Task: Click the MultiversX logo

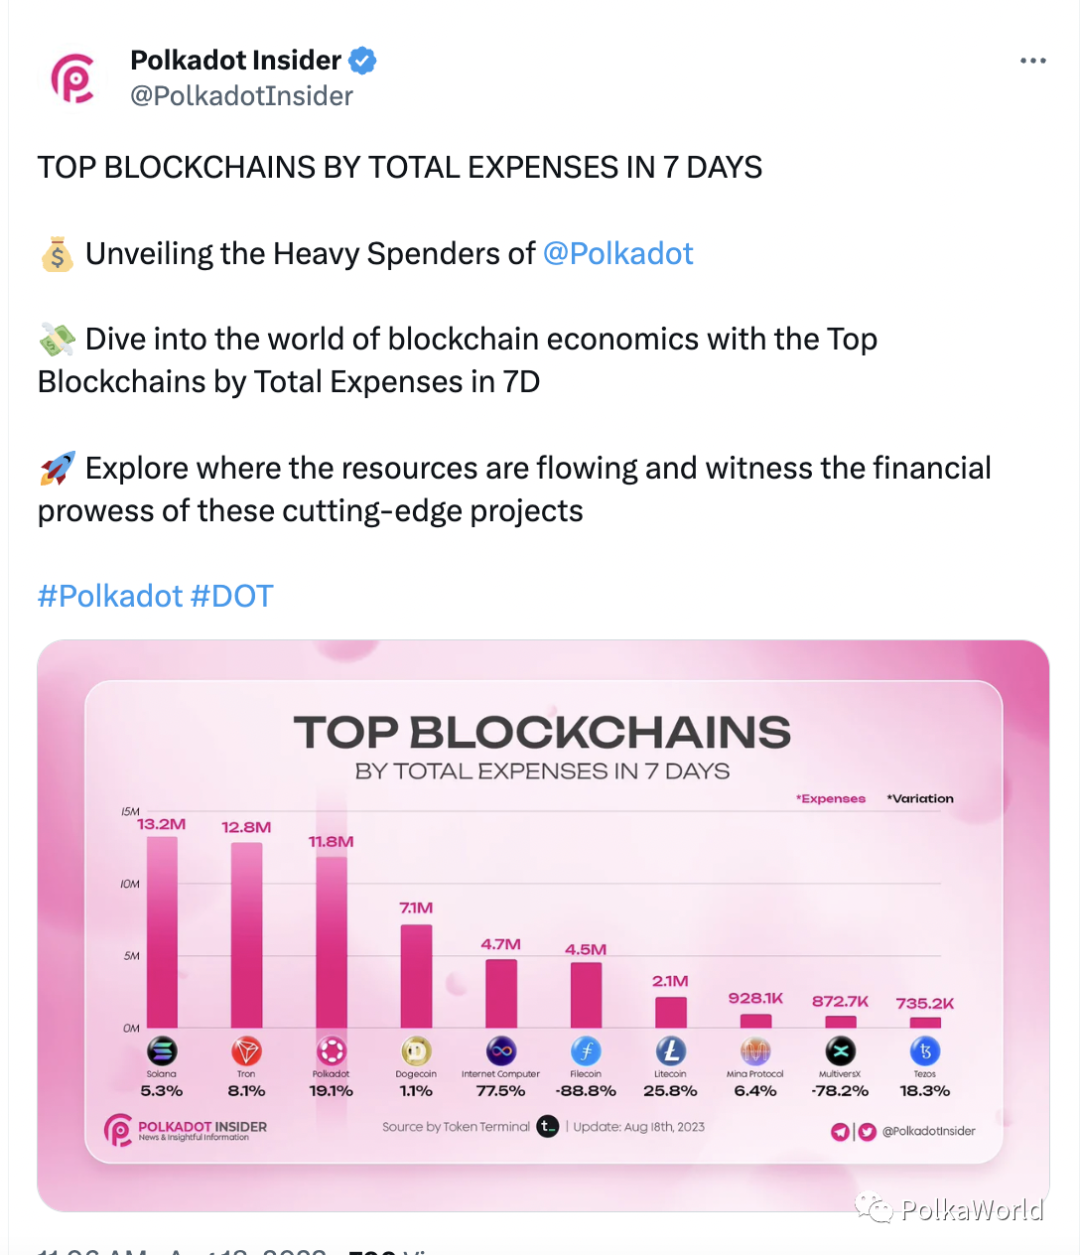Action: (x=840, y=1051)
